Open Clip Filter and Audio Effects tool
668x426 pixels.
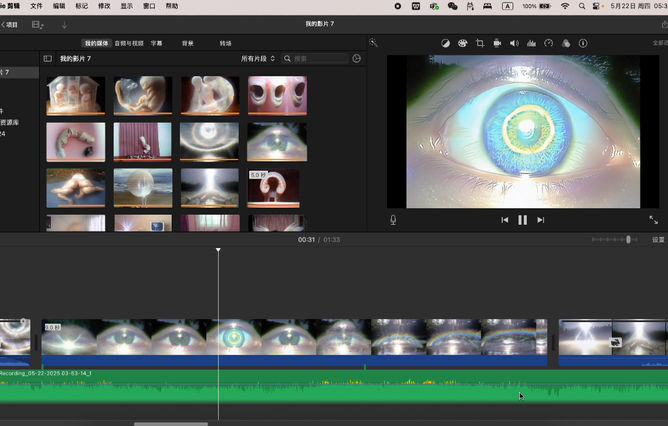coord(566,43)
